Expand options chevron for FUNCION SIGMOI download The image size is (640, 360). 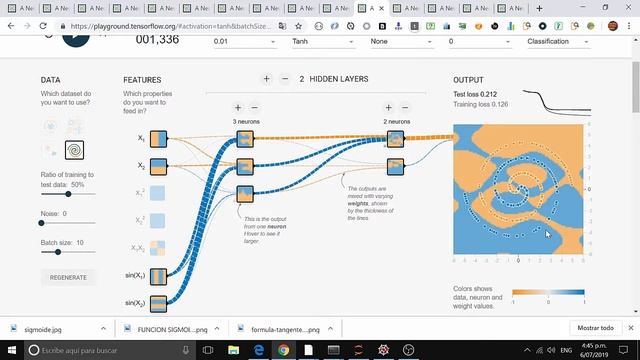[217, 329]
